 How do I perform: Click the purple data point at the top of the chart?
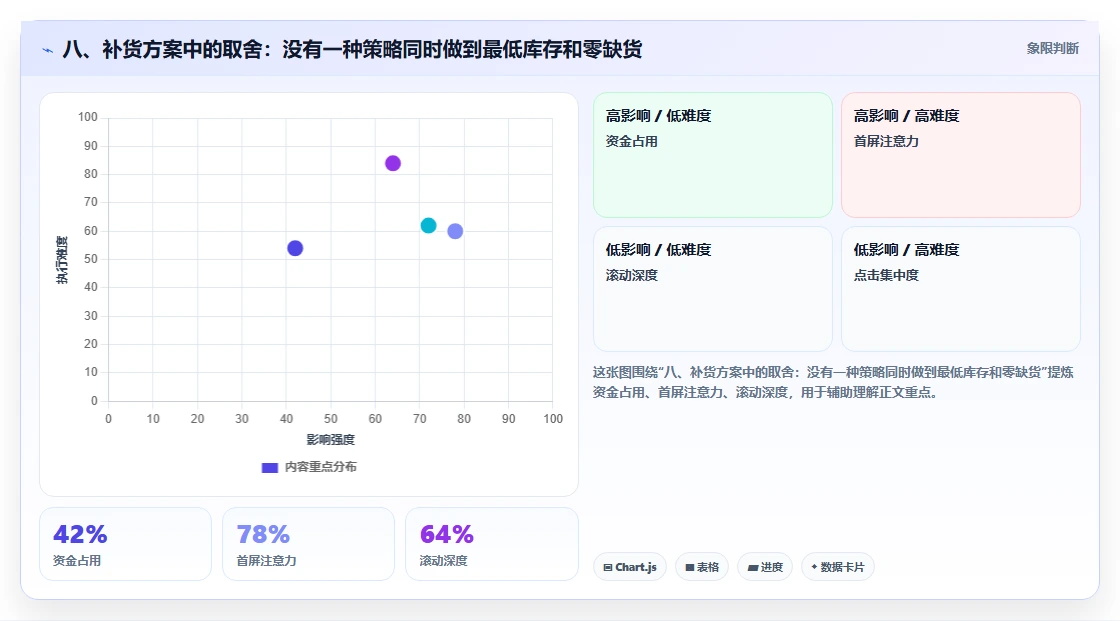point(393,164)
